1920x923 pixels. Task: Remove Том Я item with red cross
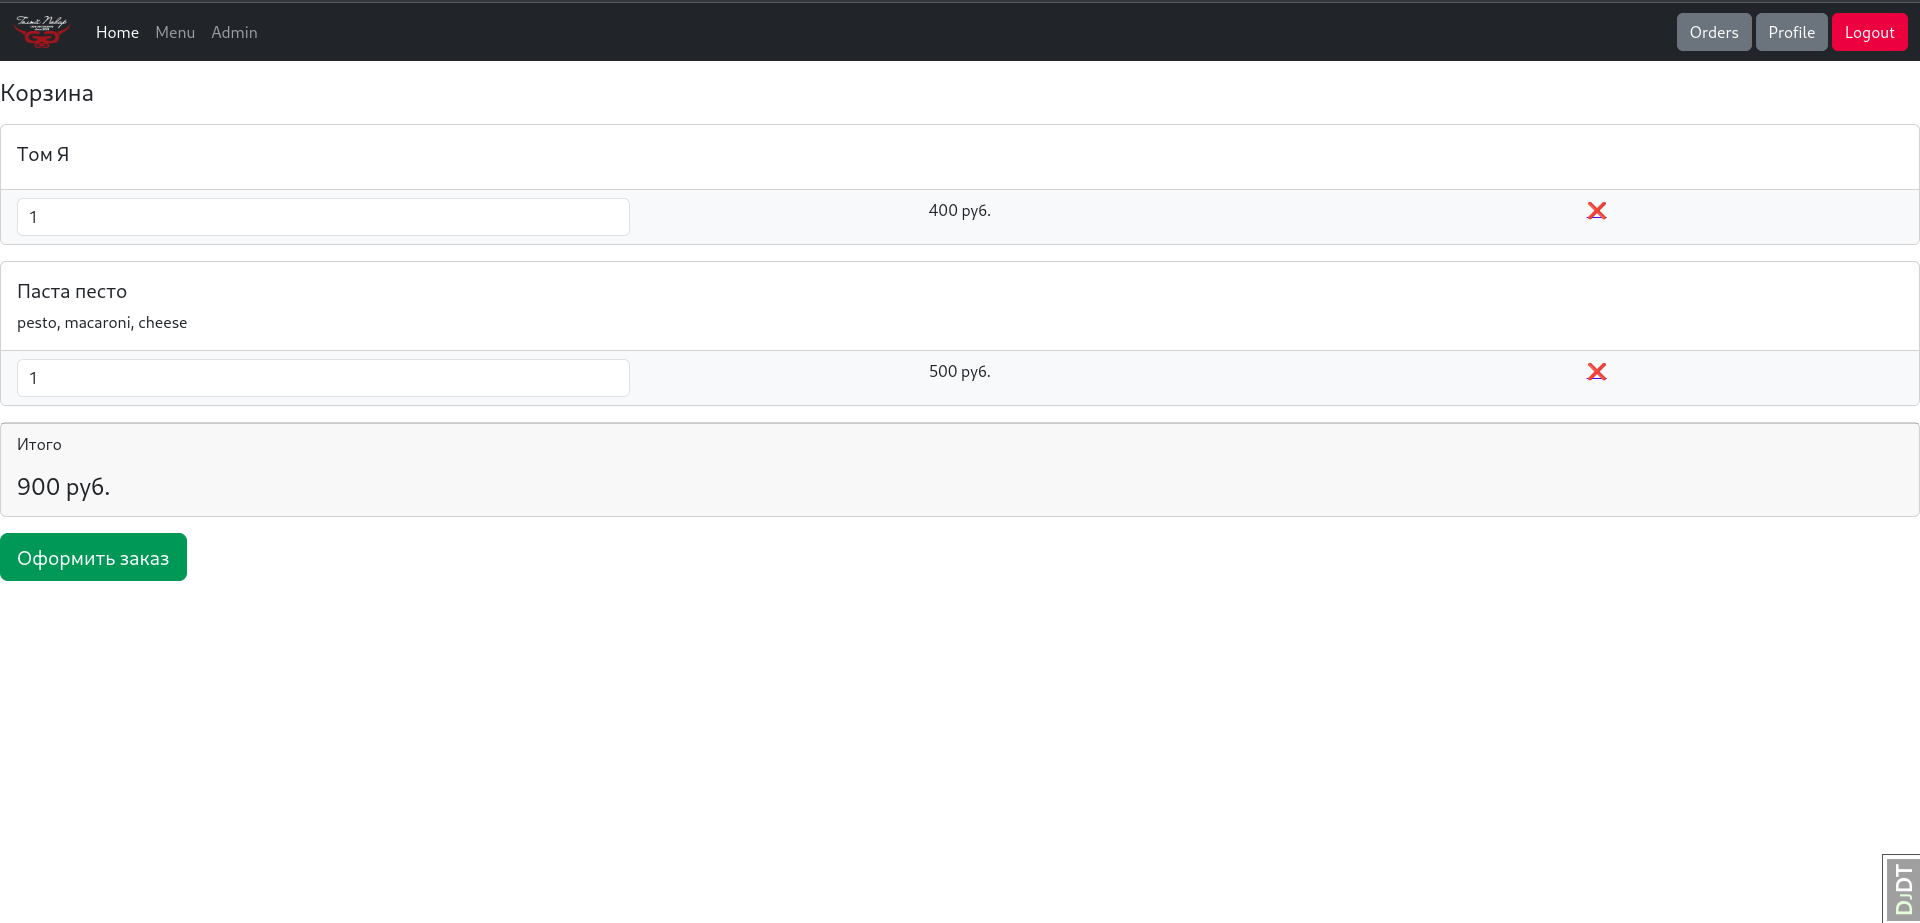click(x=1596, y=210)
